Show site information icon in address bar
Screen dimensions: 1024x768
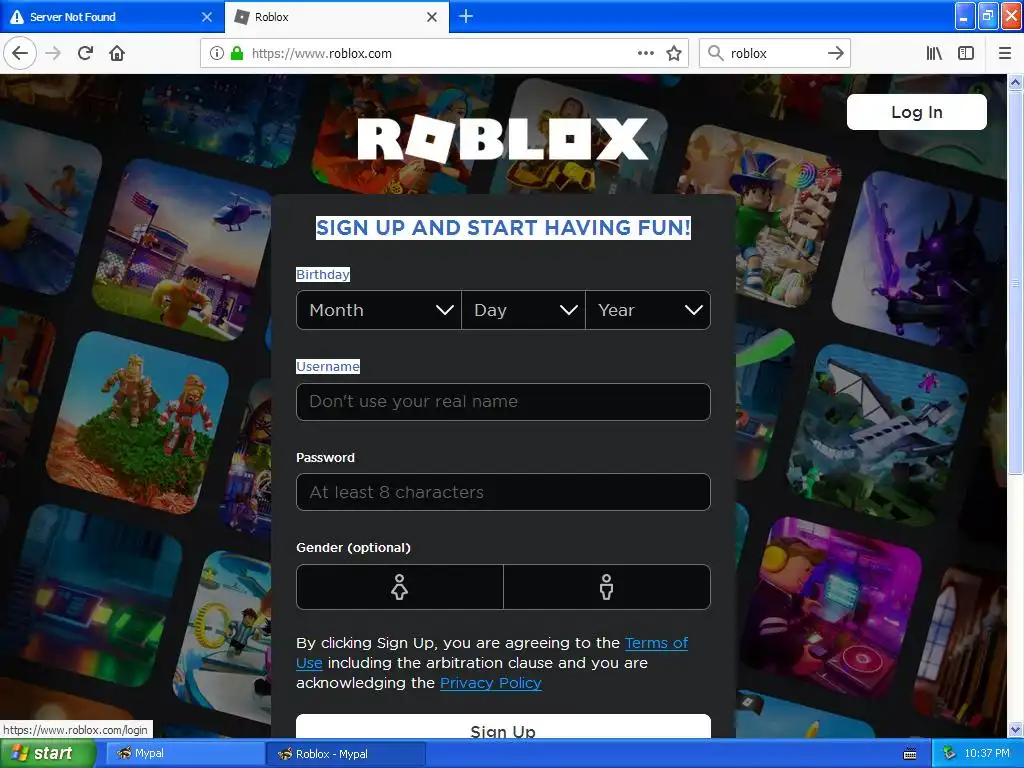click(217, 54)
